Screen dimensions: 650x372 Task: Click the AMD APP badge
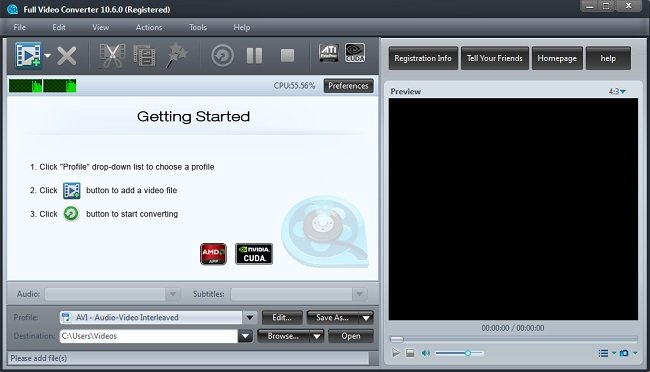pyautogui.click(x=213, y=254)
